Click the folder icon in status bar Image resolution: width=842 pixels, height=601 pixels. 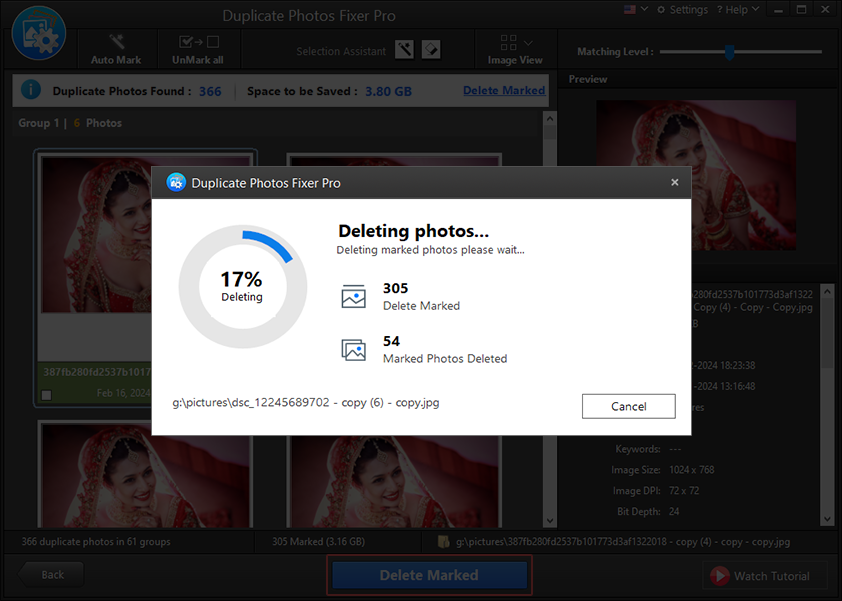(x=444, y=541)
